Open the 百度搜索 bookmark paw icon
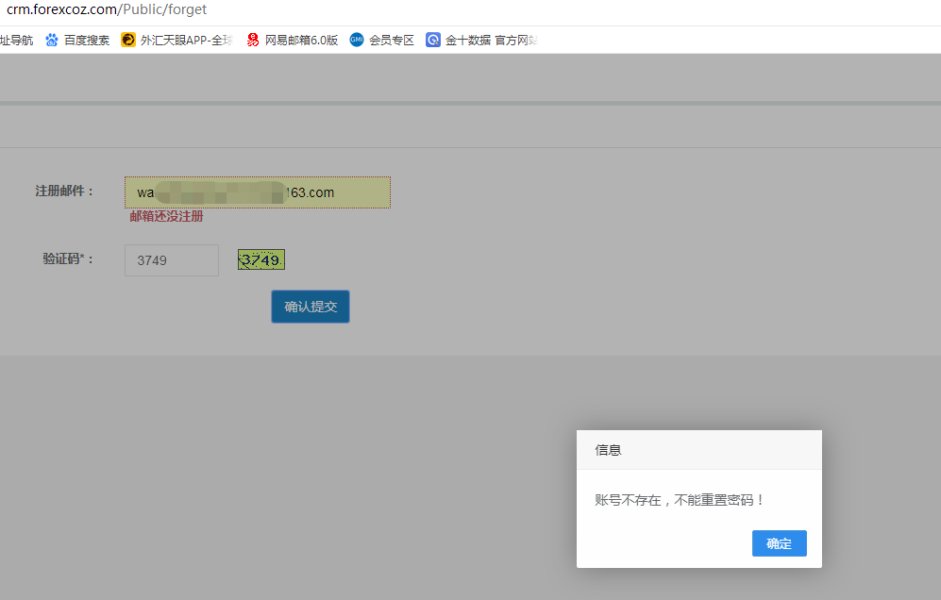Screen dimensions: 941x600 point(52,40)
